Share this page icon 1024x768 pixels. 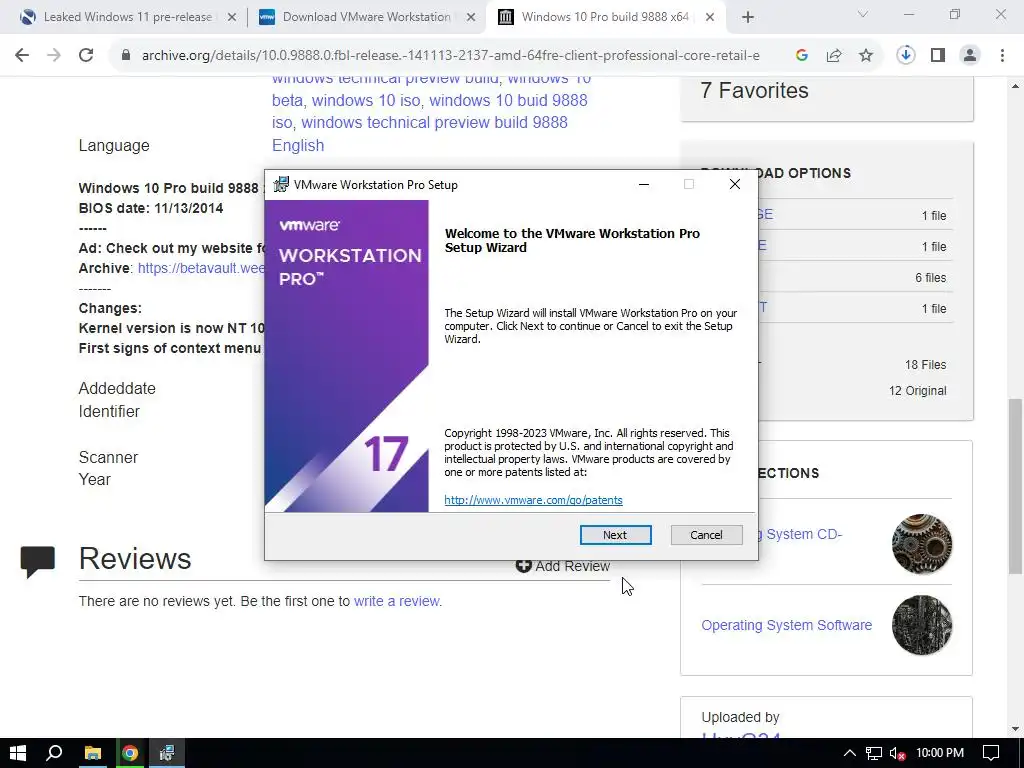[x=833, y=56]
